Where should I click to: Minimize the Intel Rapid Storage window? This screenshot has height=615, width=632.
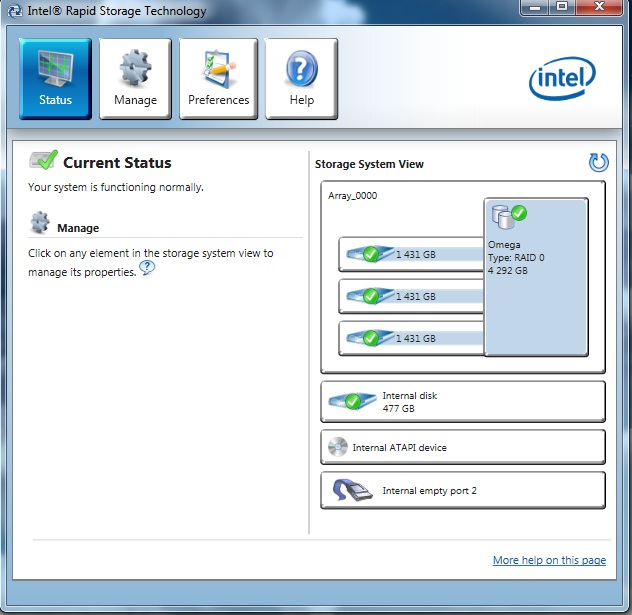click(535, 7)
